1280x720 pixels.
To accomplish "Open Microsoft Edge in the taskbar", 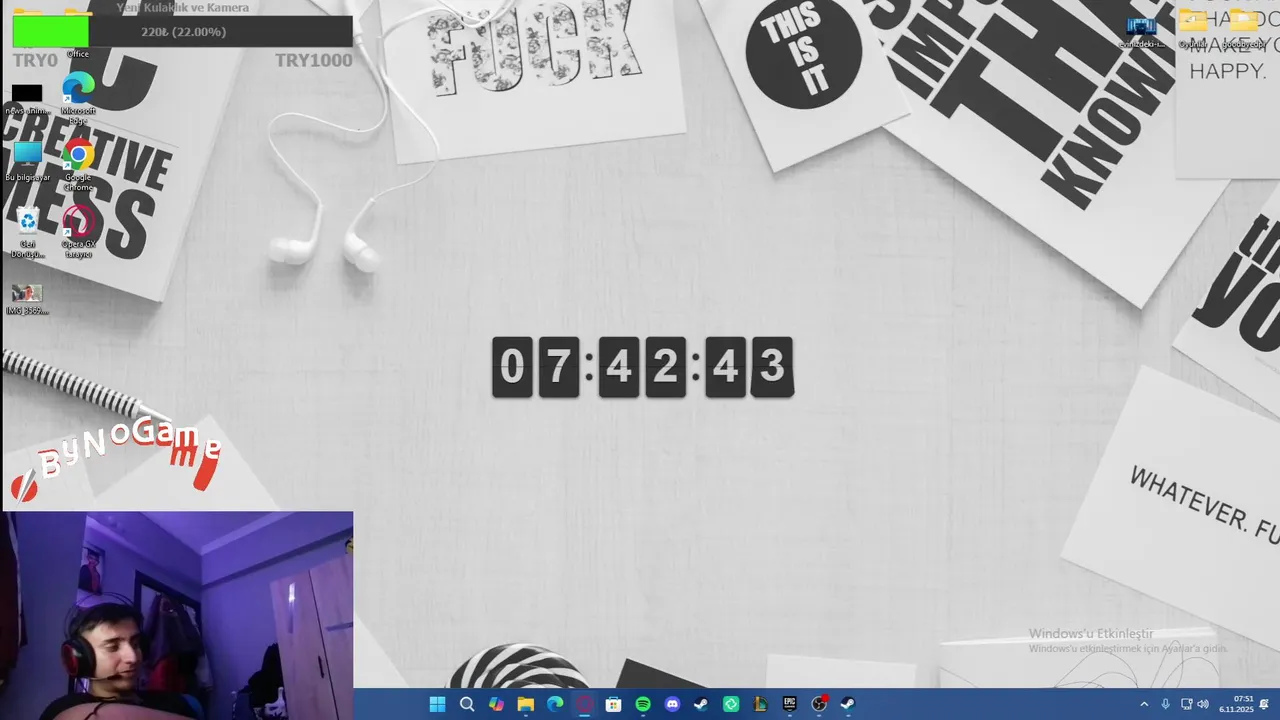I will (x=555, y=704).
